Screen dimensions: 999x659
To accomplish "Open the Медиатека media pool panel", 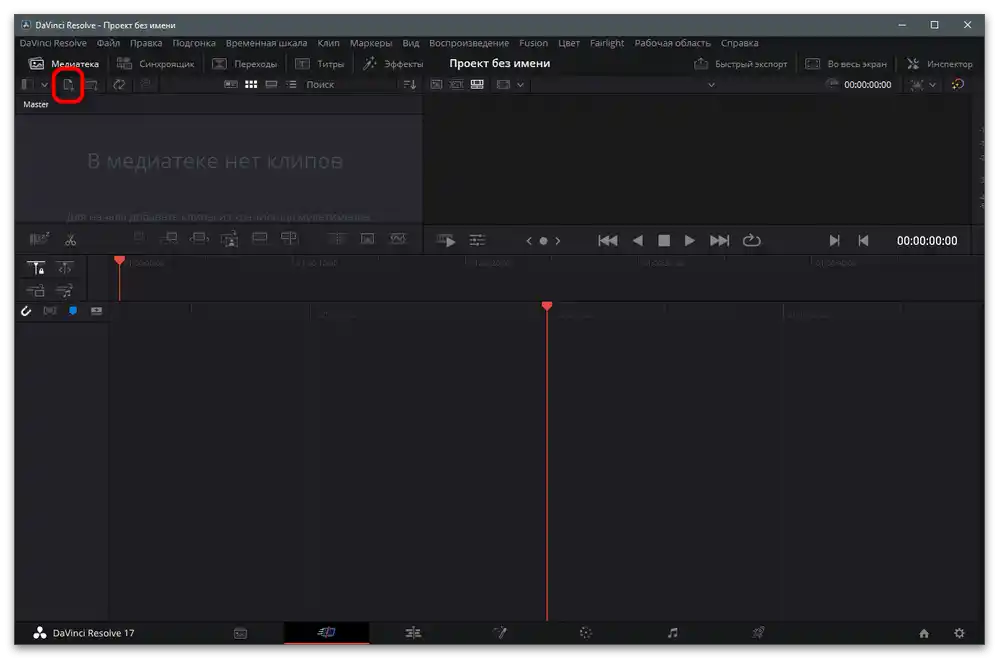I will [64, 64].
